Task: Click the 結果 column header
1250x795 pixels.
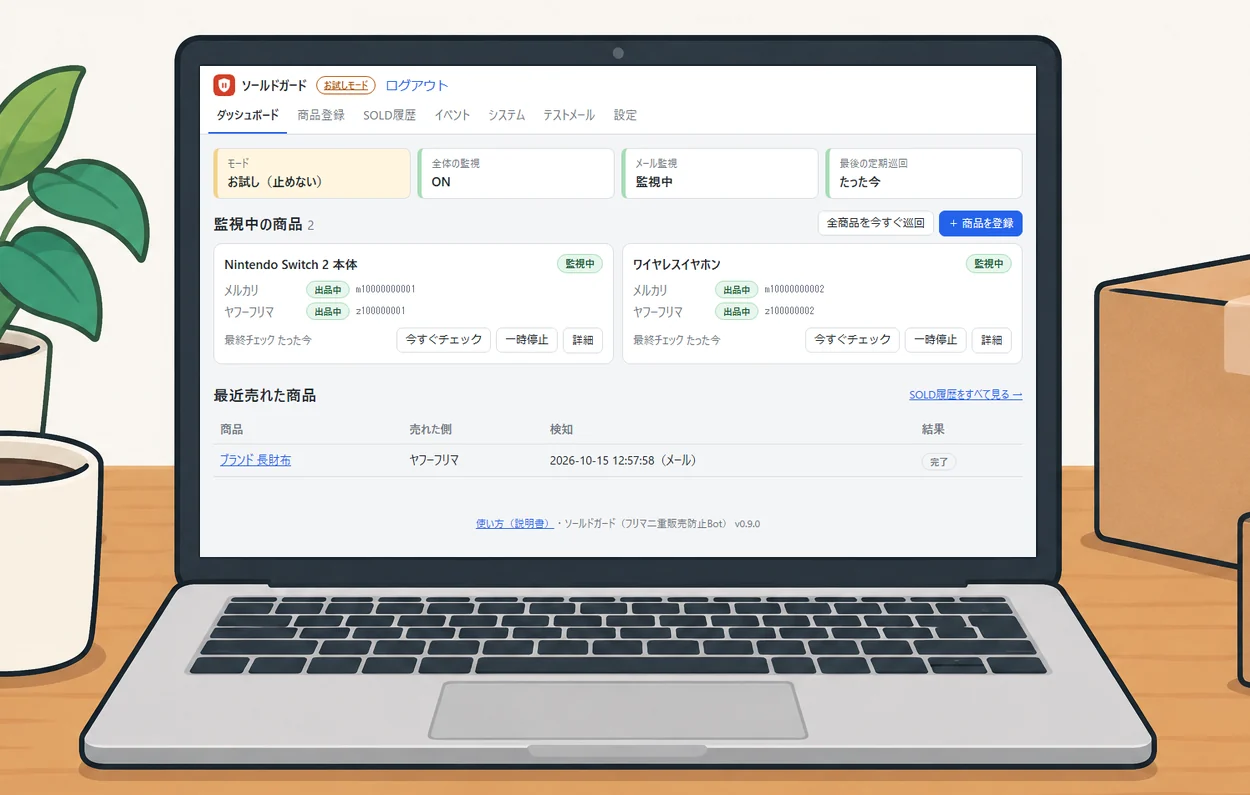Action: coord(934,429)
